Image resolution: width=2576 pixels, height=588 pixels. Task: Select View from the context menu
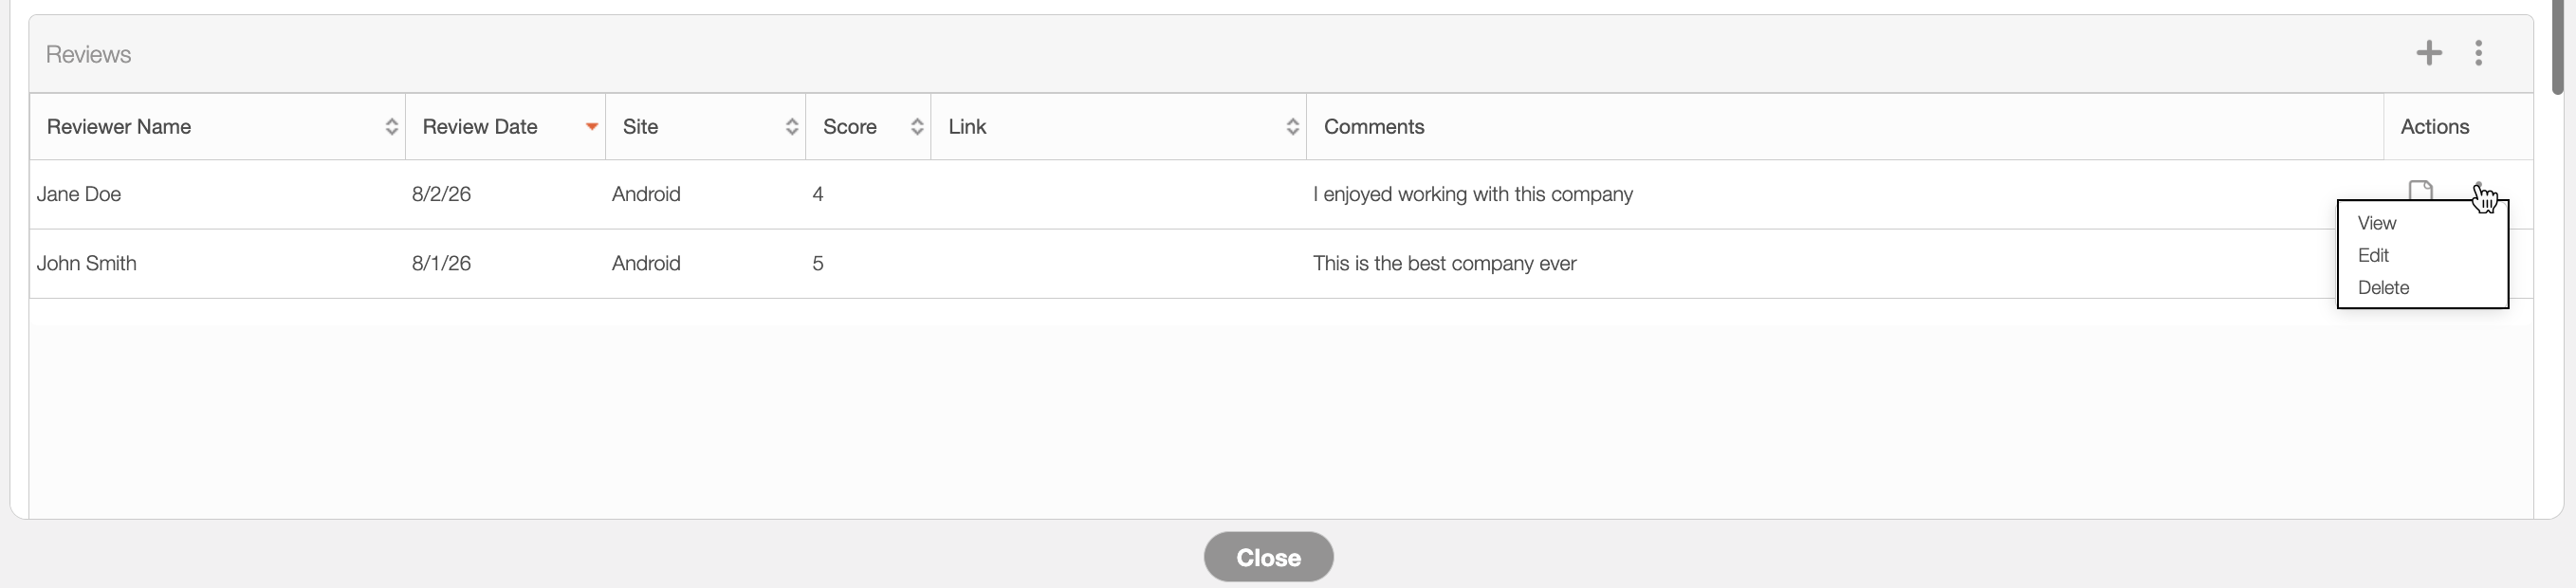(x=2376, y=223)
